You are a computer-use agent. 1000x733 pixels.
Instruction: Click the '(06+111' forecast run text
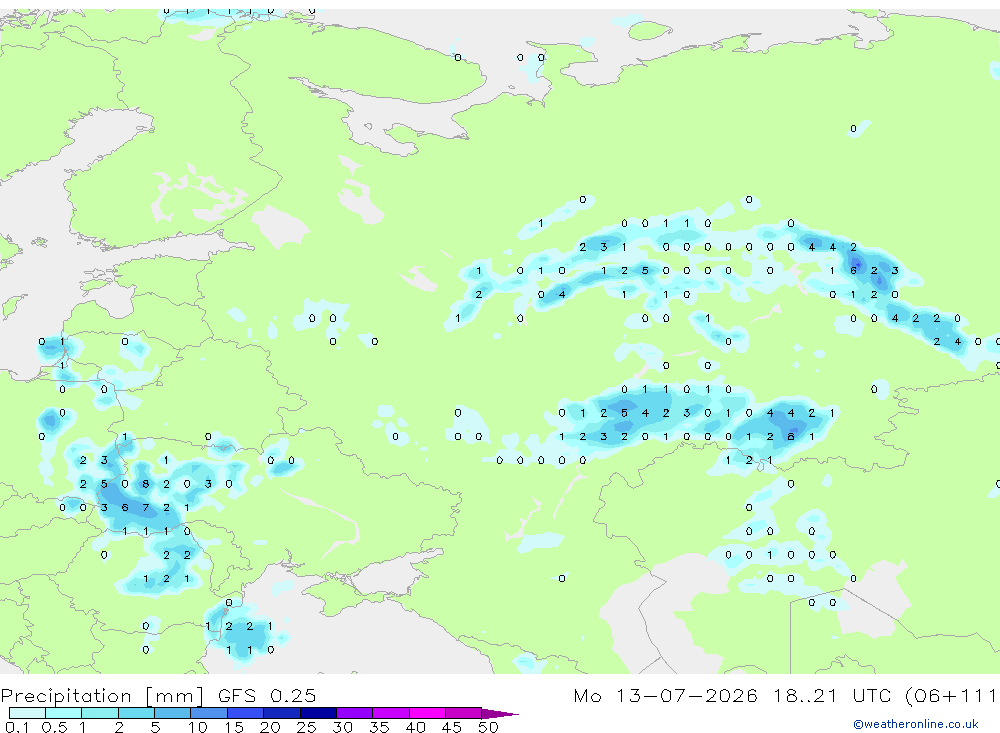[952, 696]
